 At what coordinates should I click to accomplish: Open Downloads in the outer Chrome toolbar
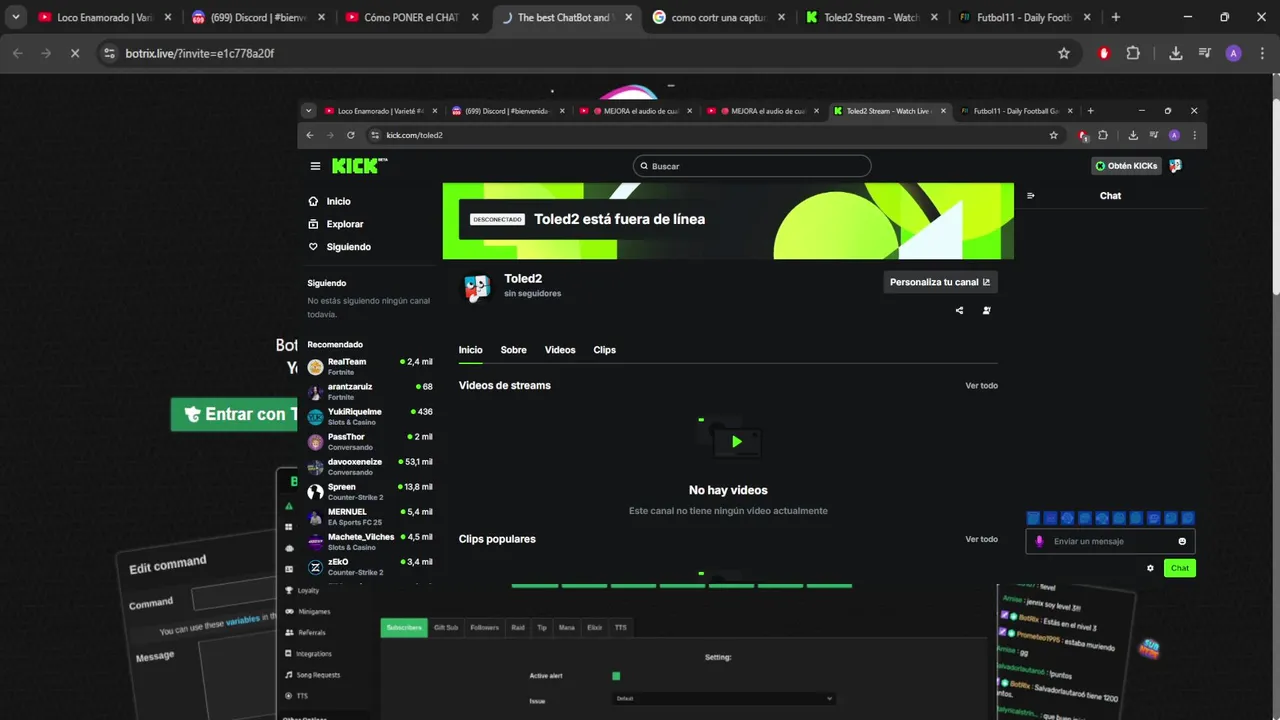click(x=1176, y=53)
